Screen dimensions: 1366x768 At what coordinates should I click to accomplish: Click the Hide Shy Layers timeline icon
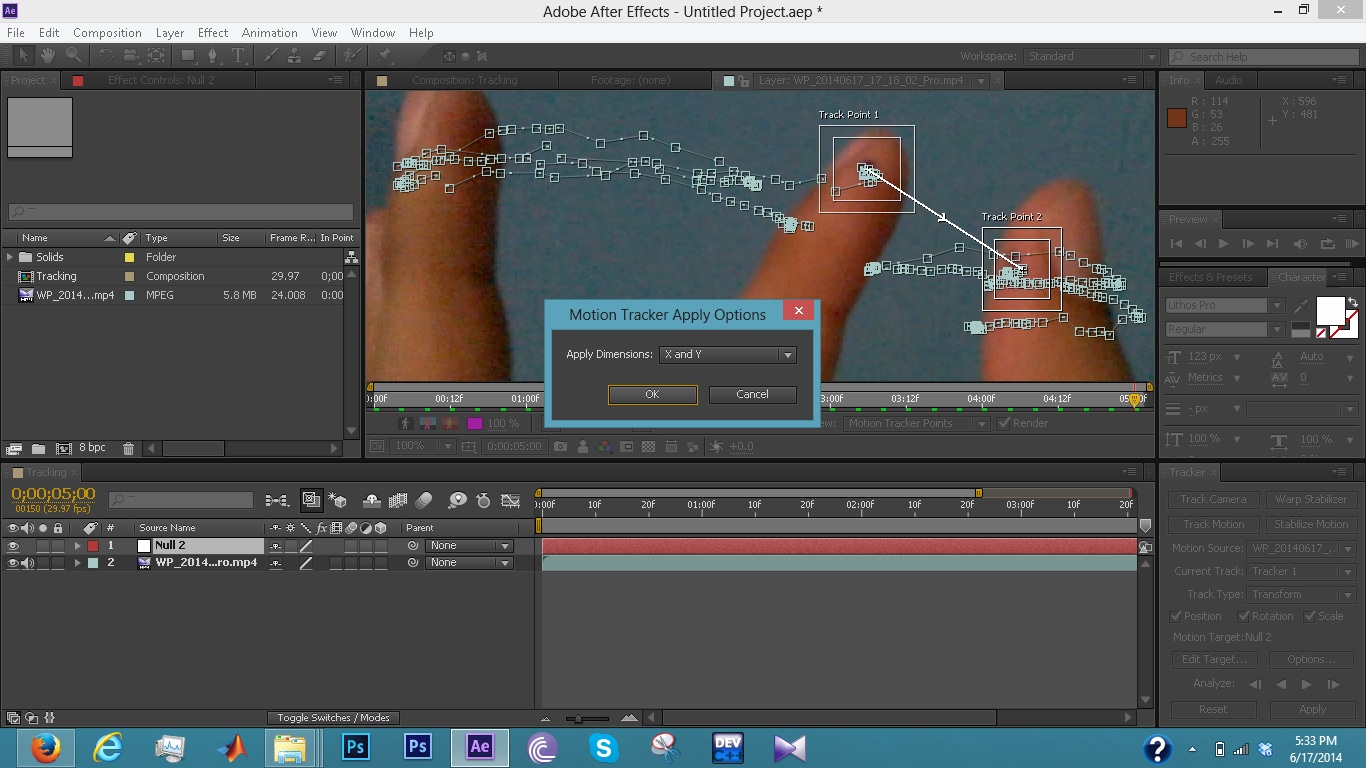pos(370,500)
